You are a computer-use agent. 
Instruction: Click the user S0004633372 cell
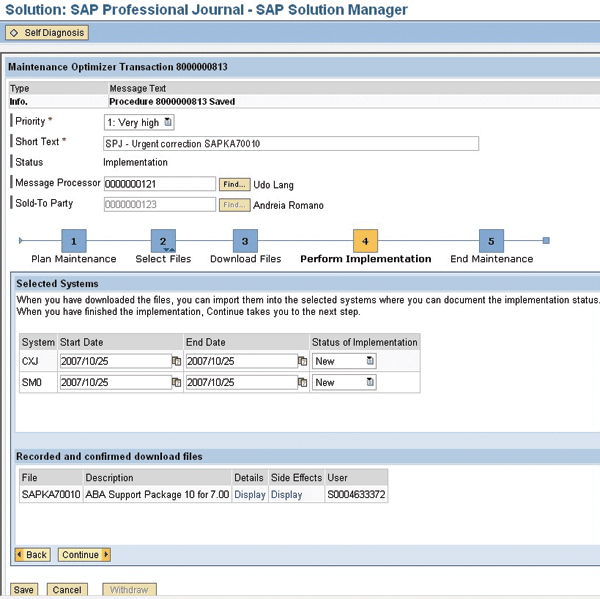click(356, 495)
